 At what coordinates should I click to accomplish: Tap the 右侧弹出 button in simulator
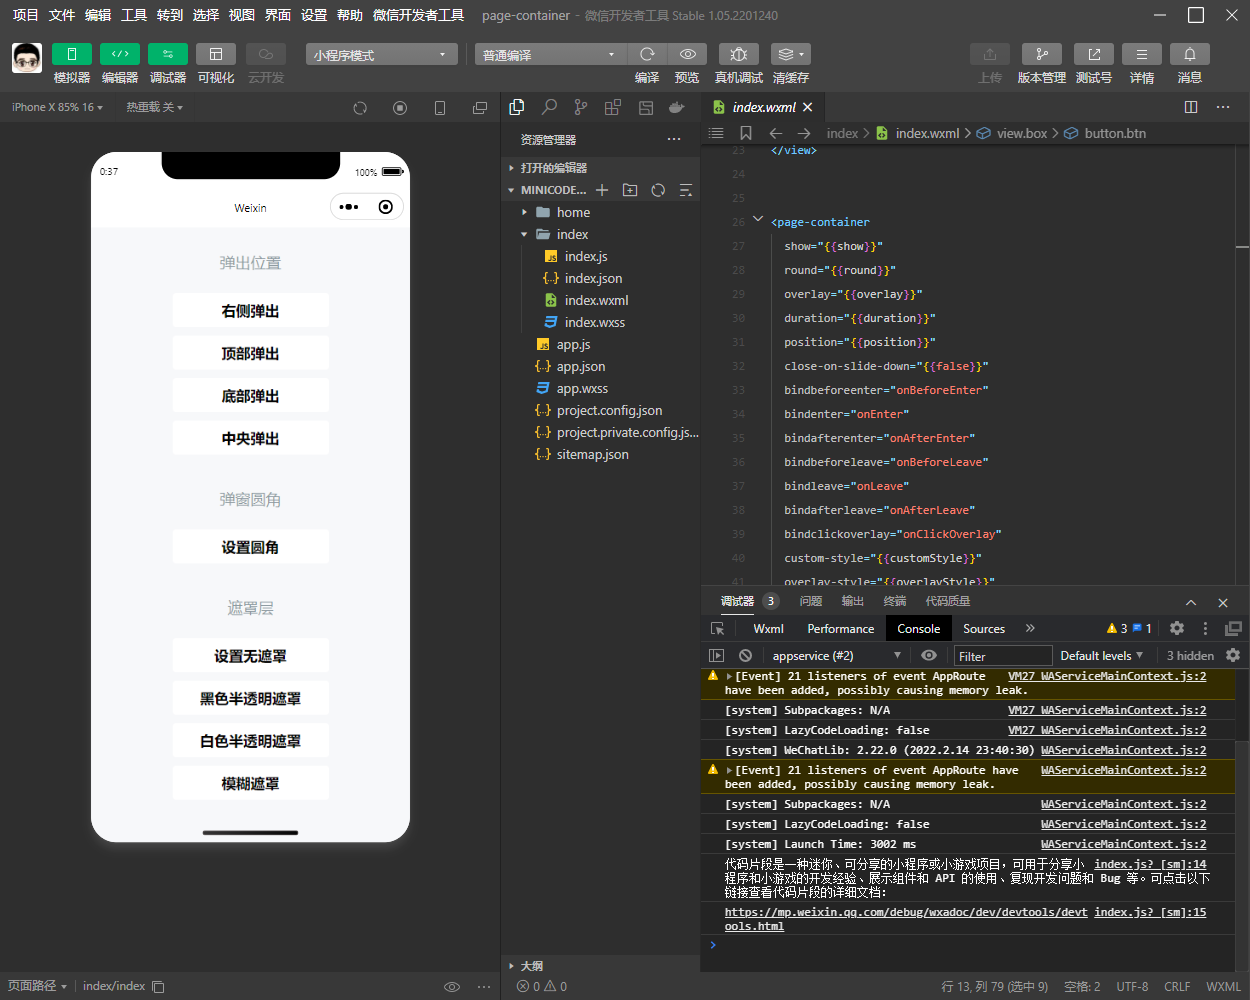coord(250,311)
